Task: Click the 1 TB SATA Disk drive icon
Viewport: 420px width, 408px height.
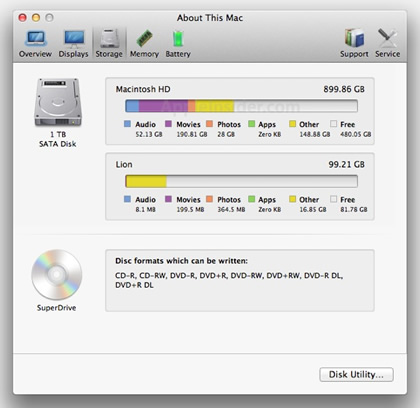Action: 58,102
